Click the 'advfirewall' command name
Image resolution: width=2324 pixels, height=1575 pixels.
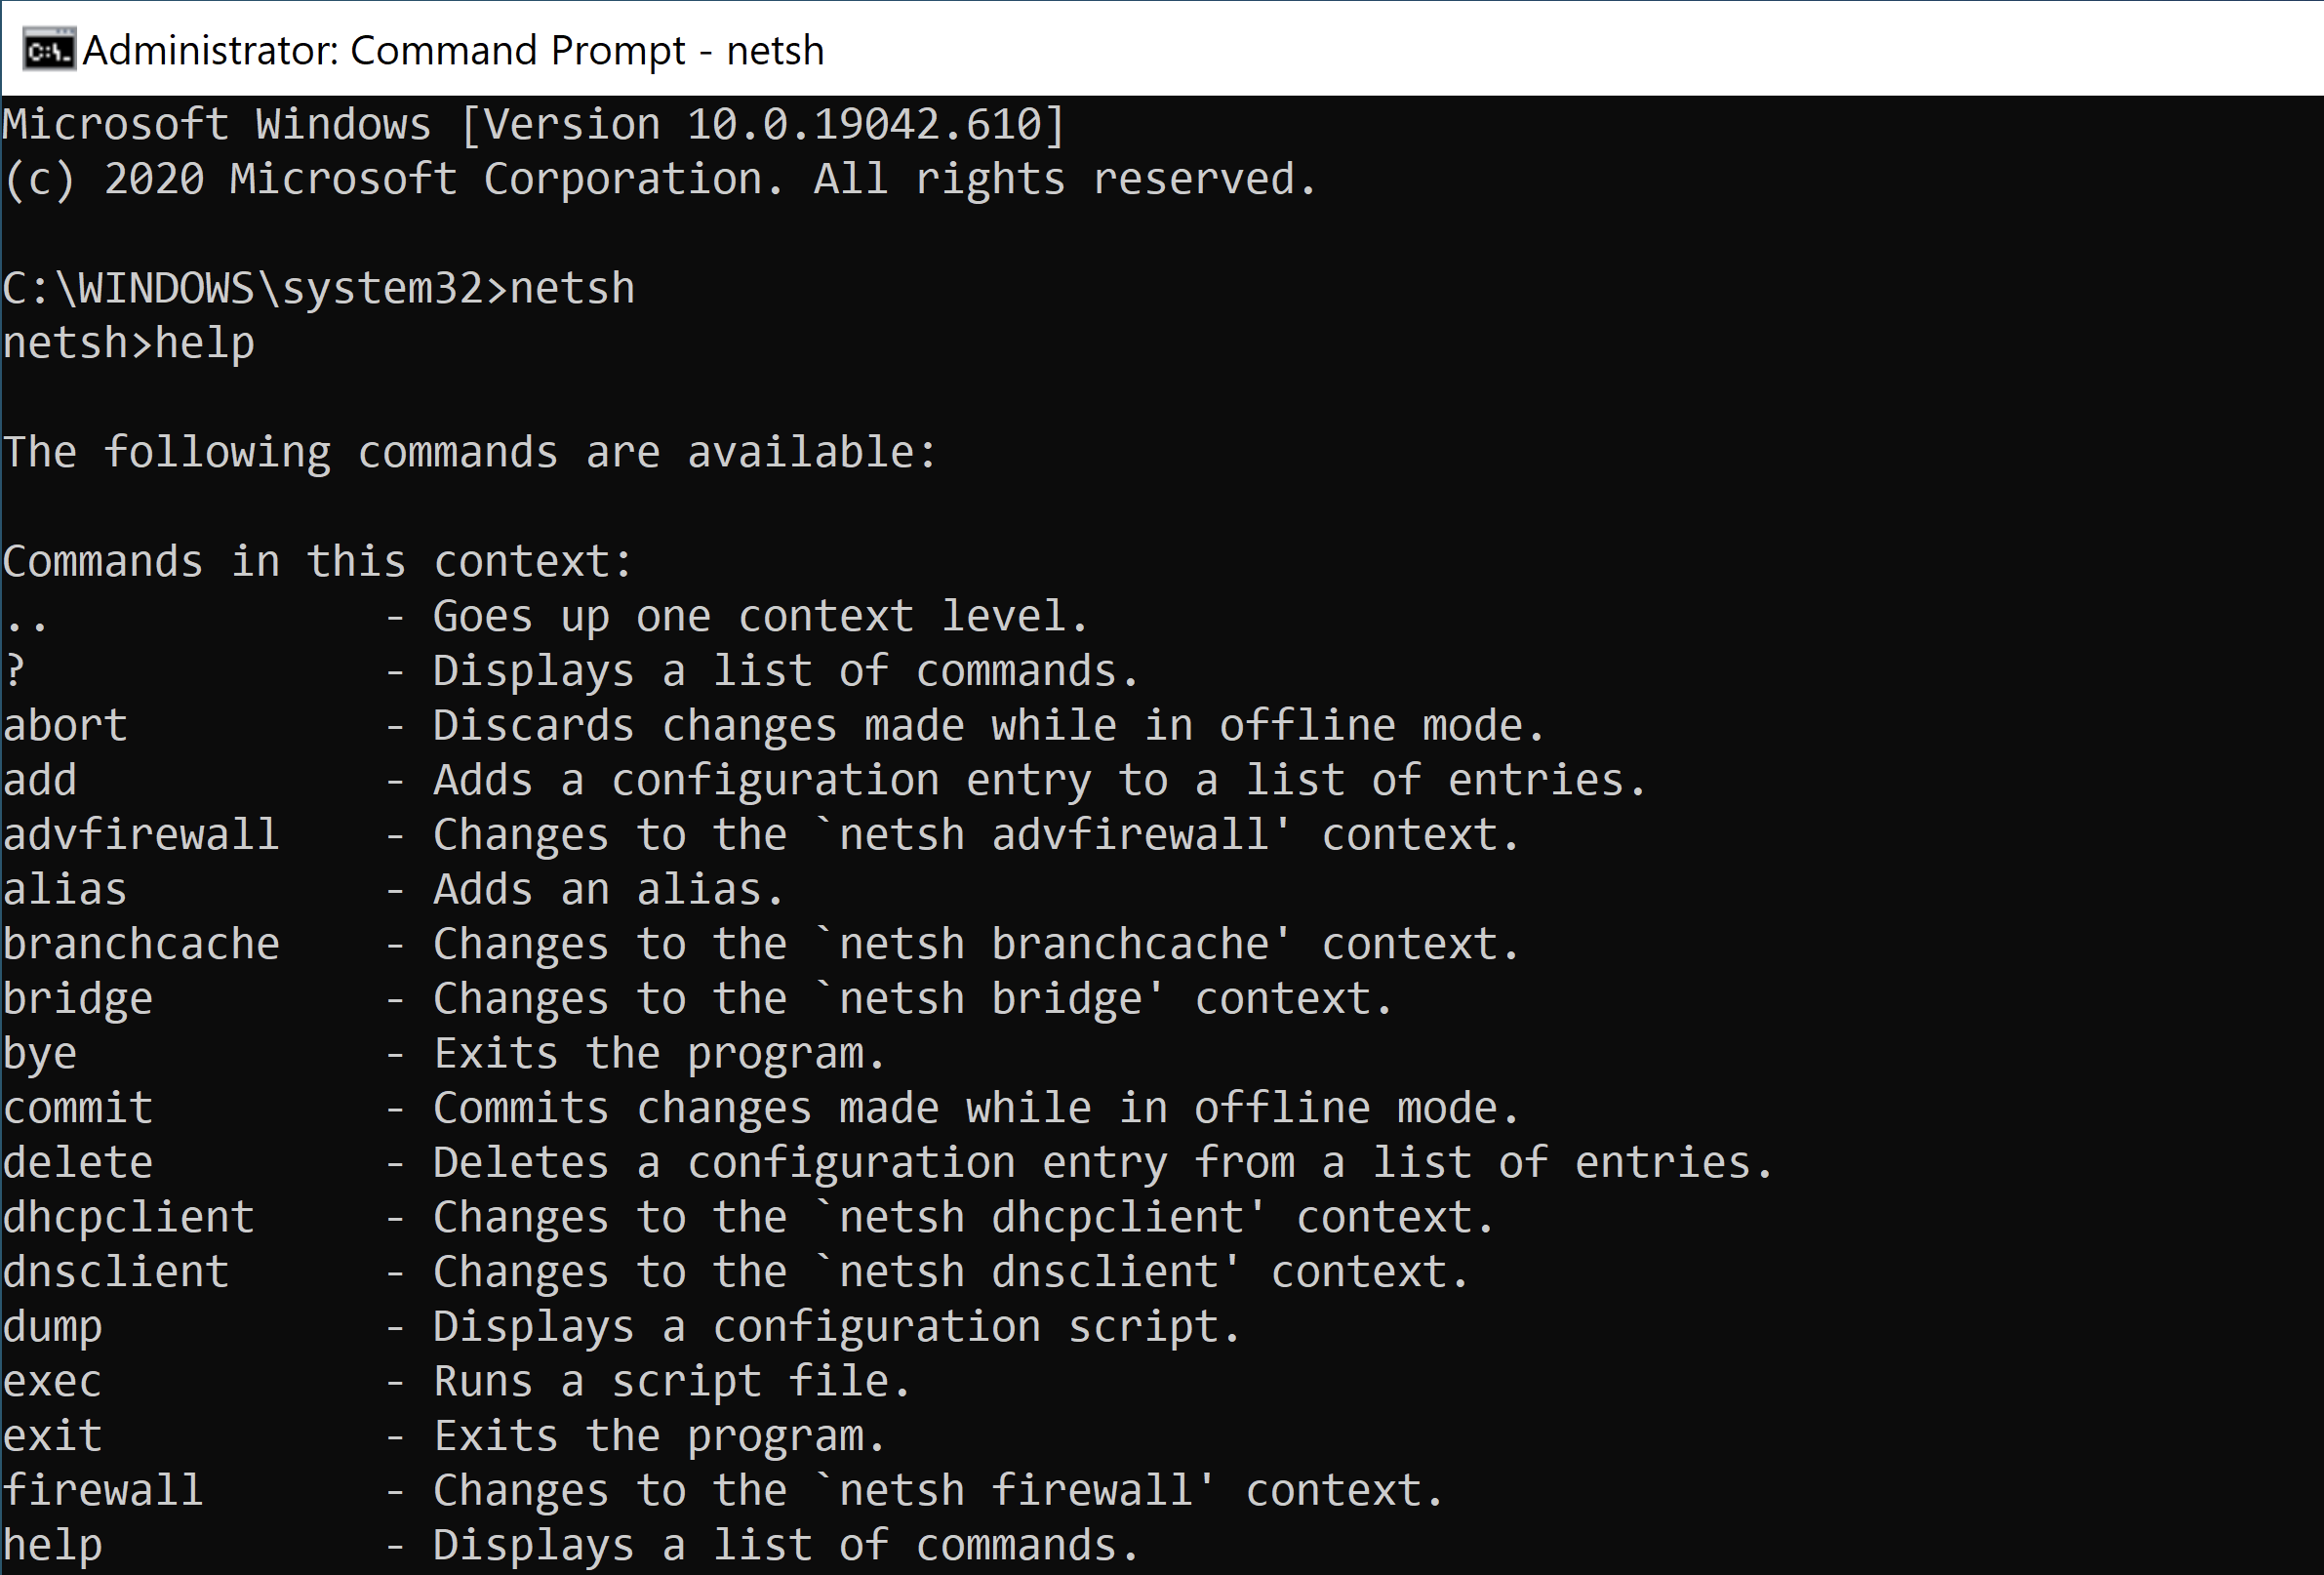pos(141,834)
